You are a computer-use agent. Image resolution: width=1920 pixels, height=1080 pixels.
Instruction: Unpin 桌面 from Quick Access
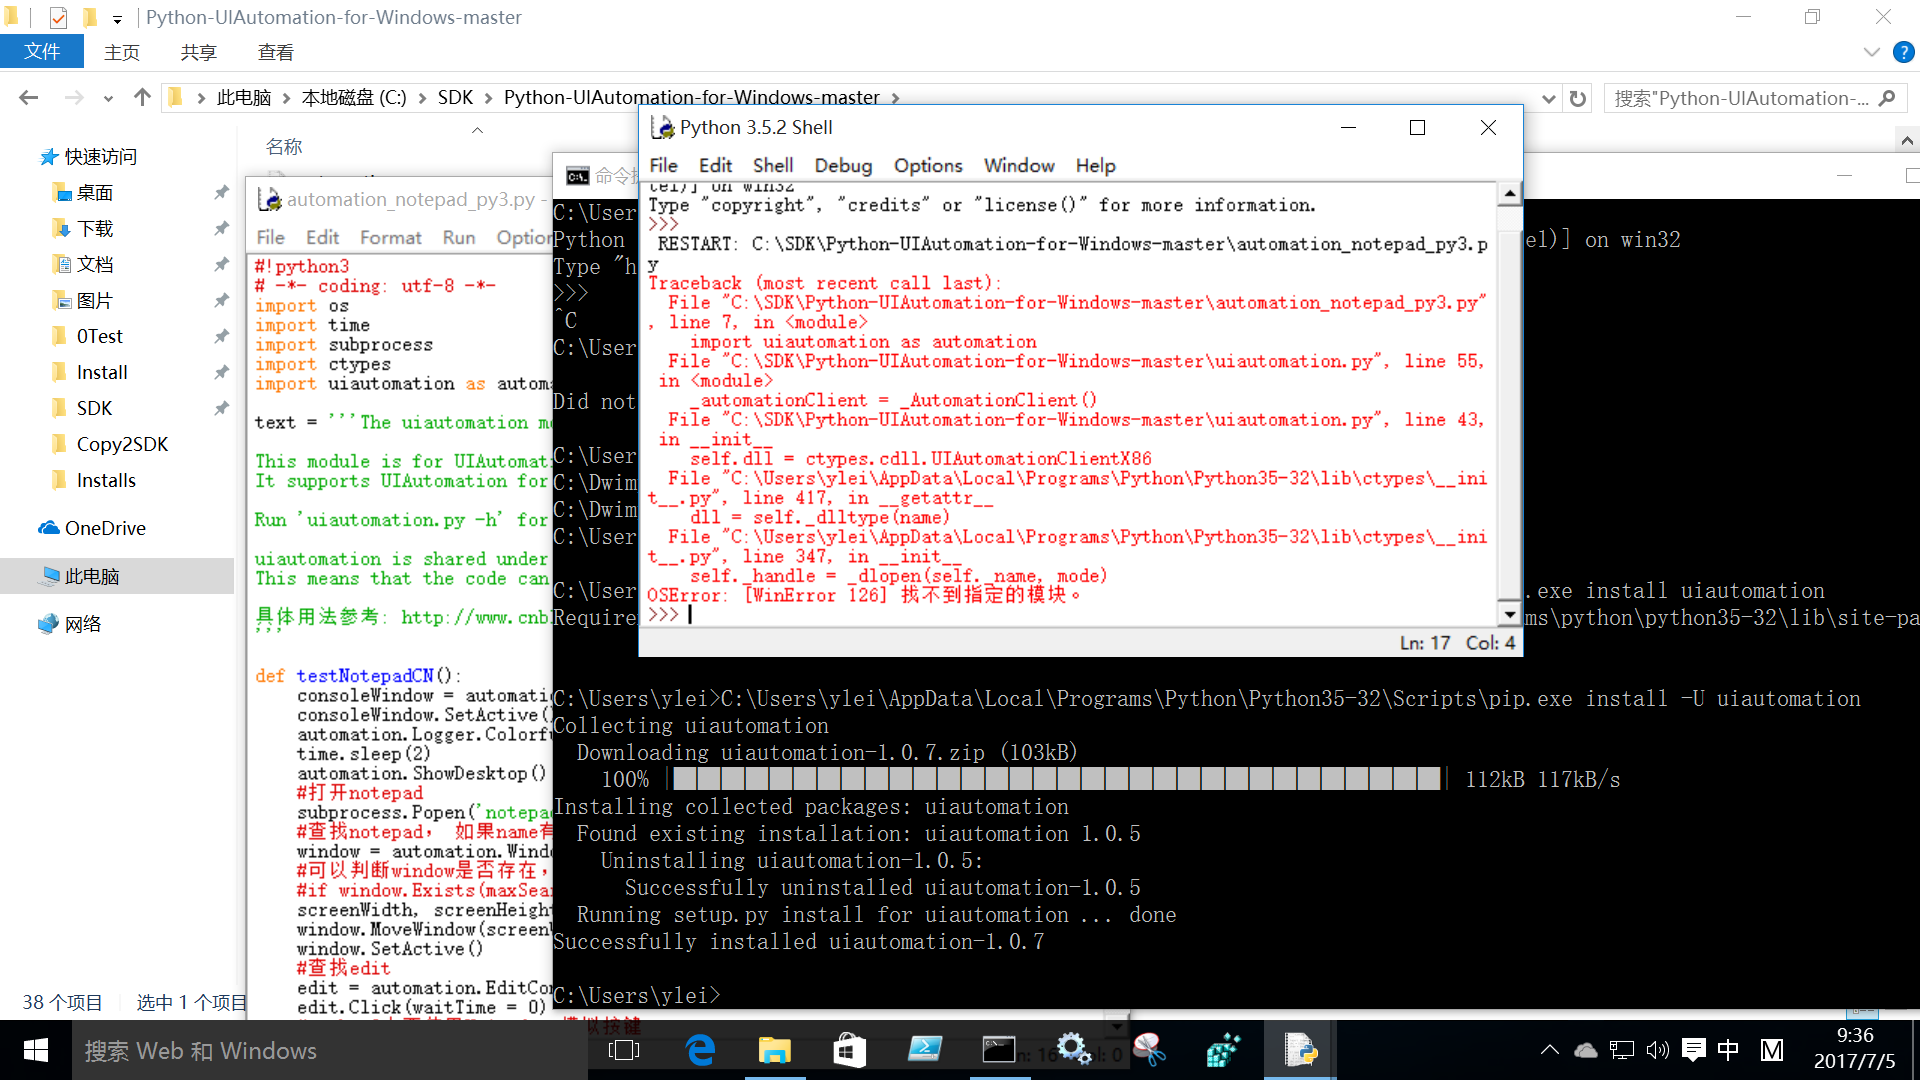[221, 192]
